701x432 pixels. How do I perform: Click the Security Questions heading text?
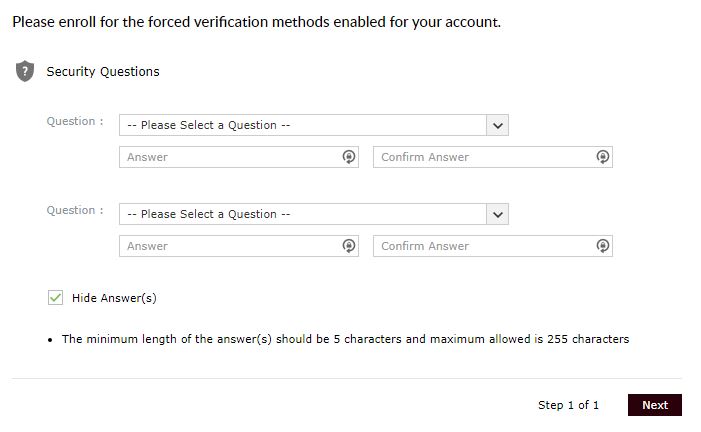click(x=103, y=72)
